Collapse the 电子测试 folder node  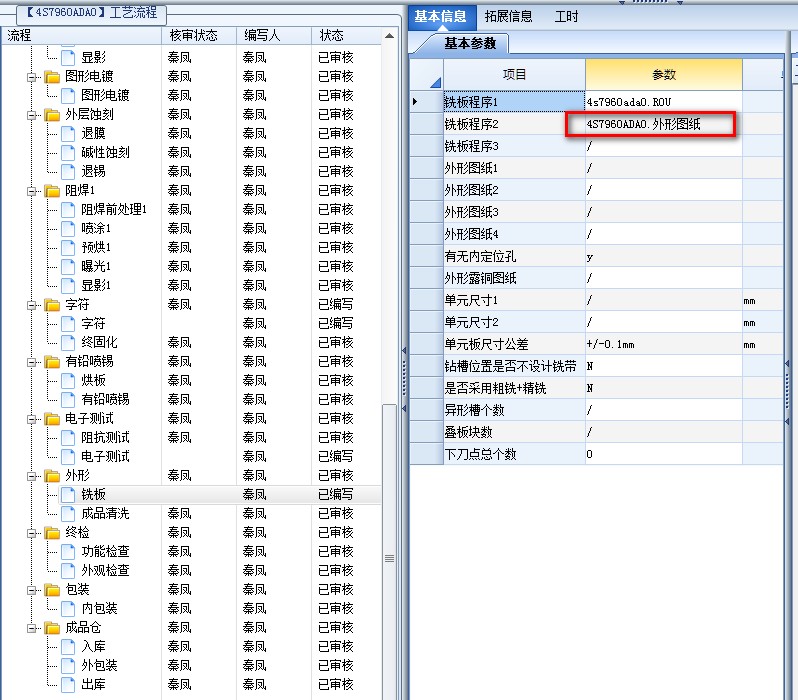(x=32, y=419)
